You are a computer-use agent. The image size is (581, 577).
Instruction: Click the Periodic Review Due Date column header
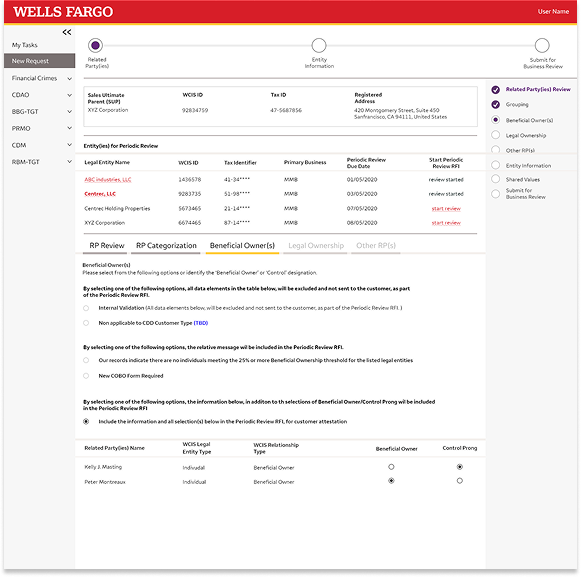366,163
